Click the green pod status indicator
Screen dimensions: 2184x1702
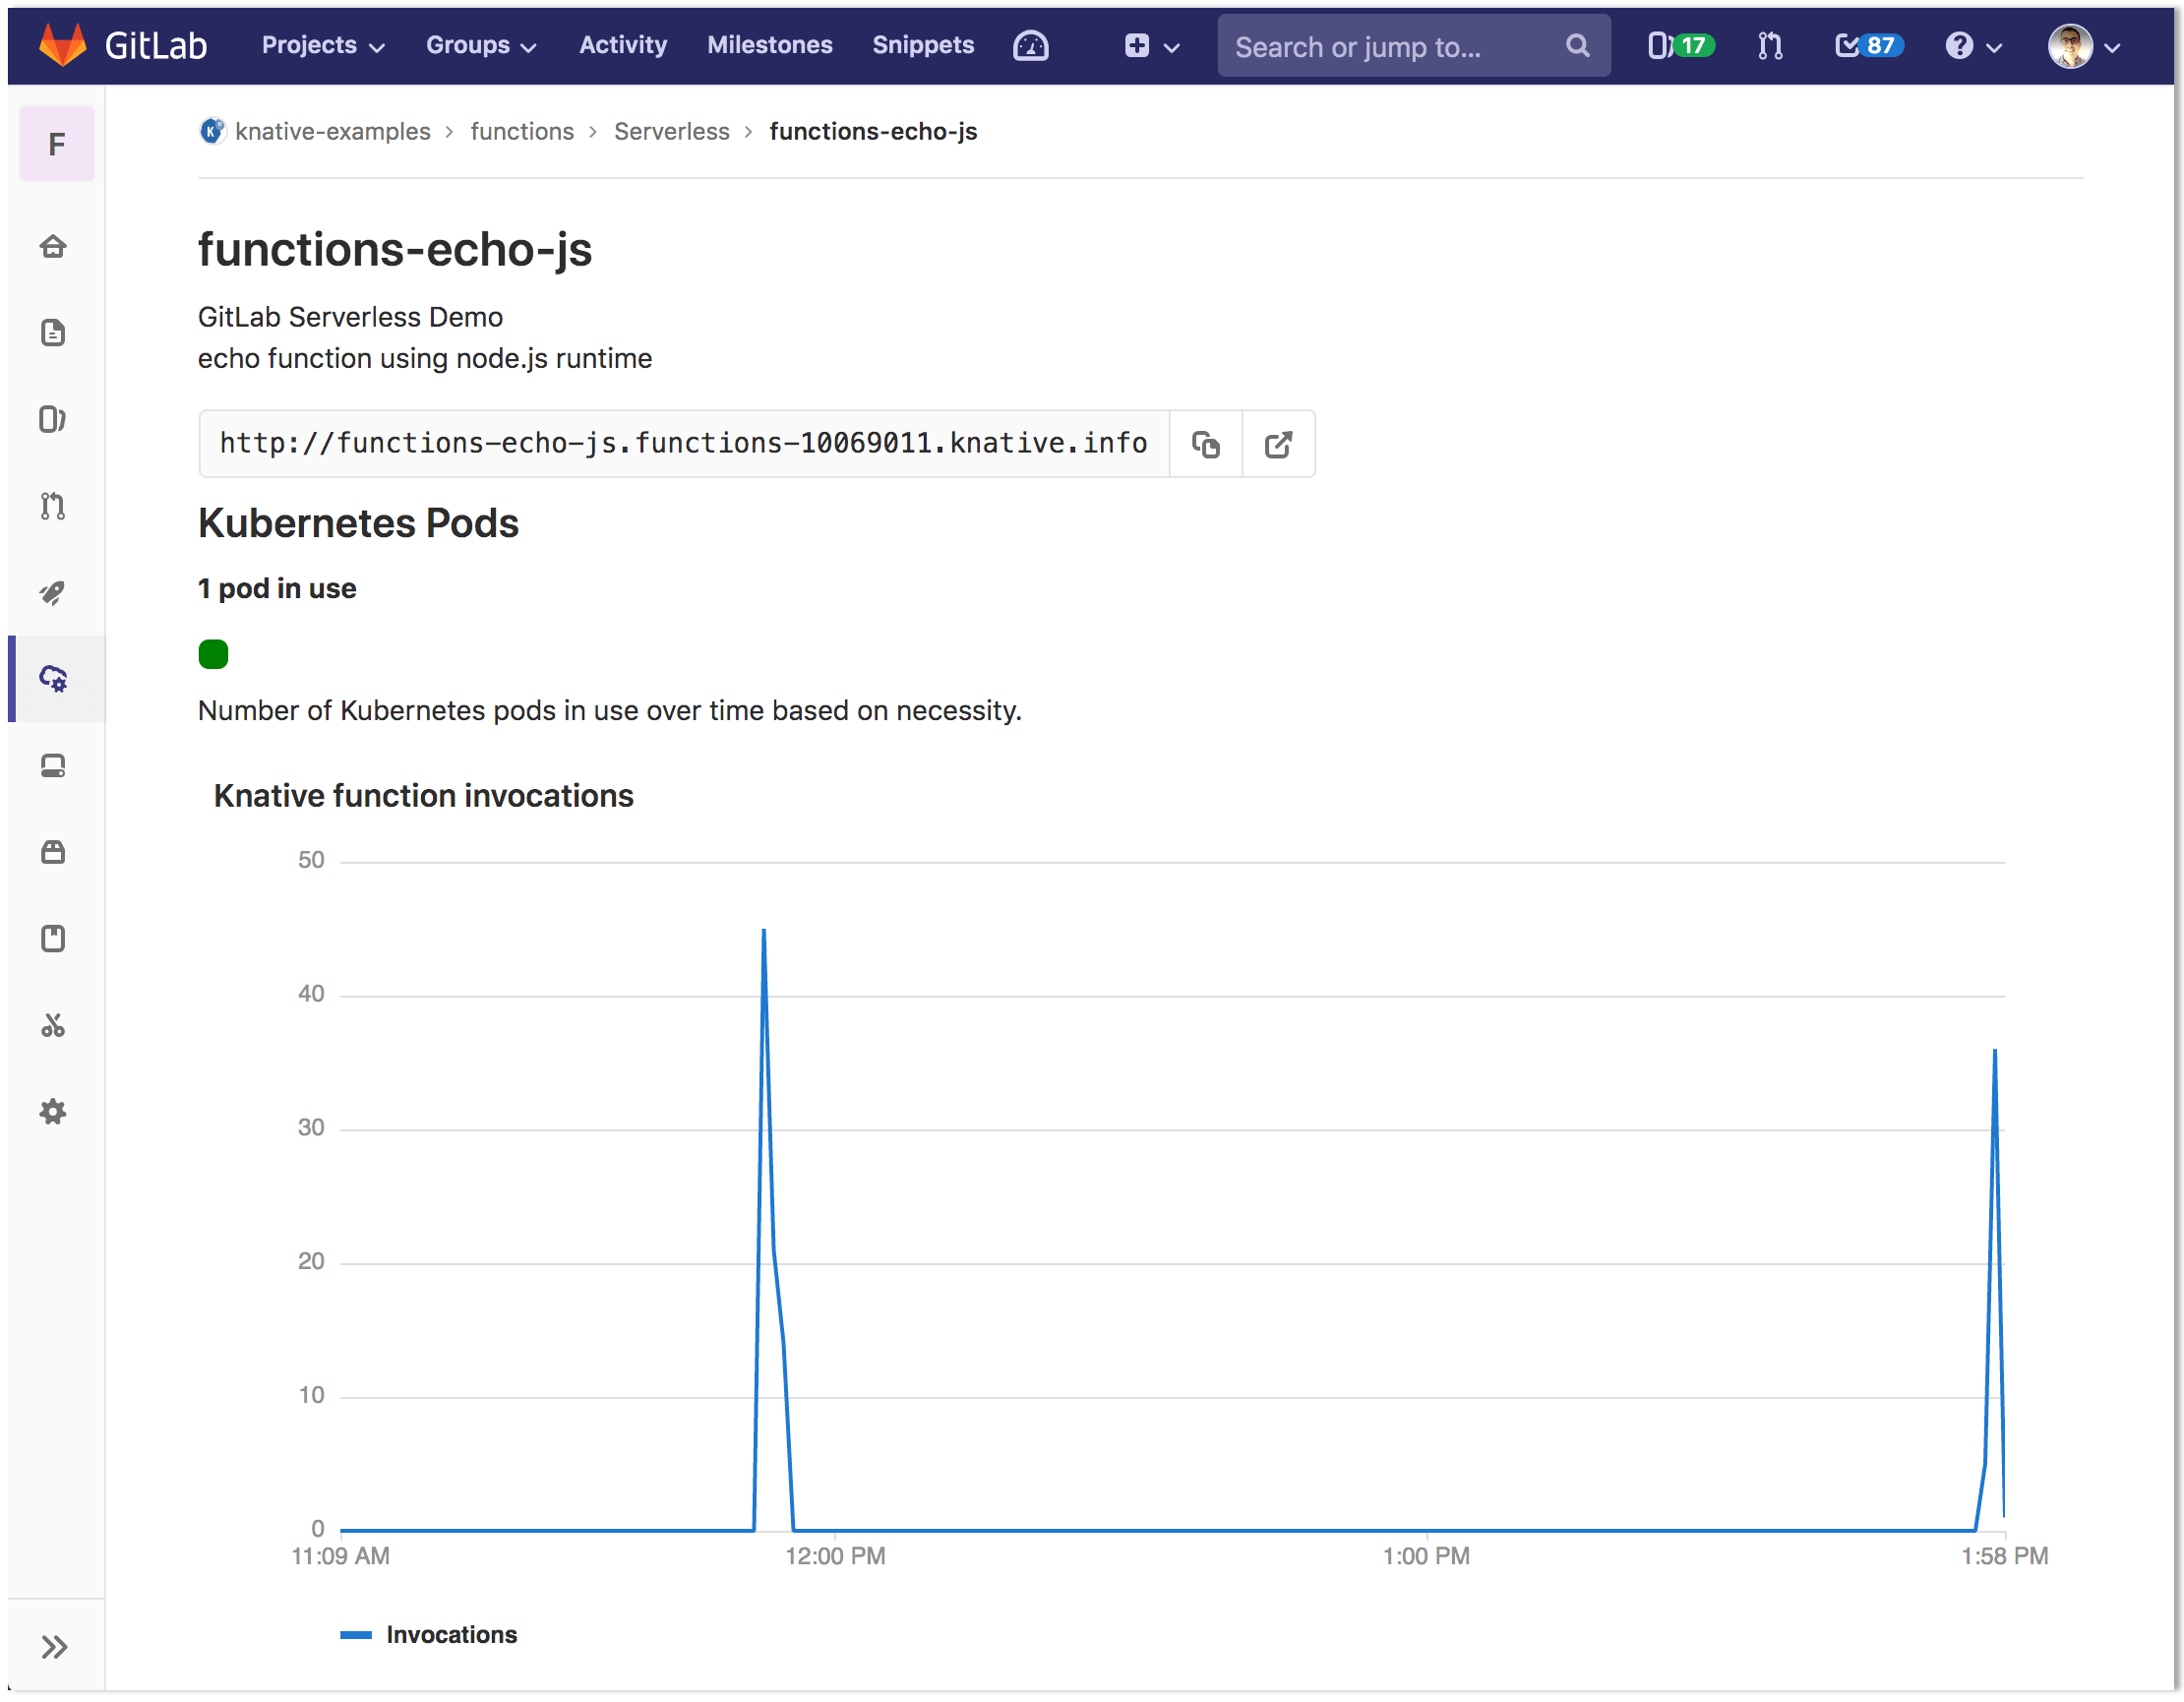(x=212, y=650)
